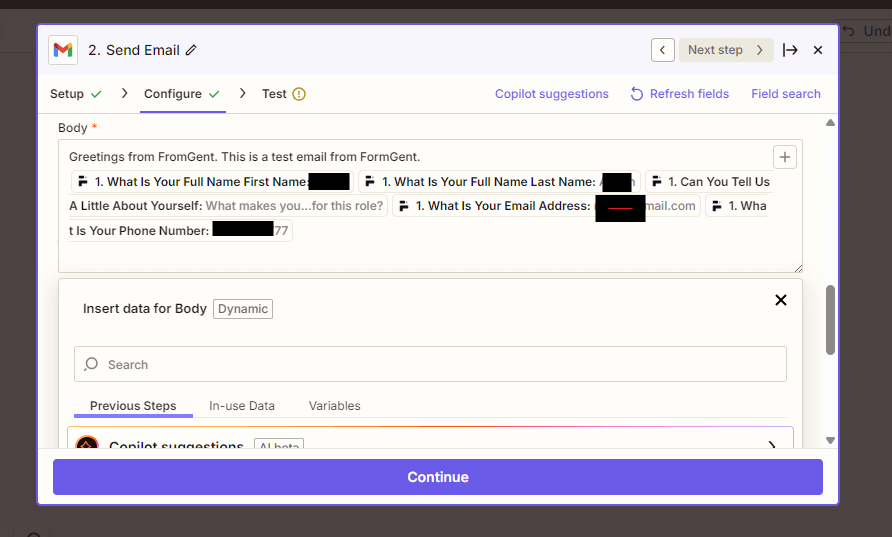Focus the Search data field
Viewport: 892px width, 537px height.
(430, 364)
